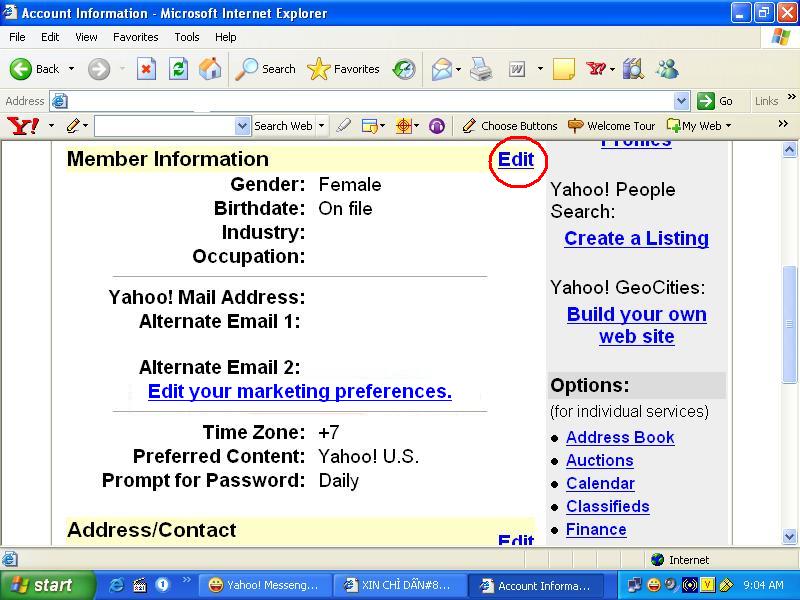Click the vertical scrollbar up arrow

789,149
